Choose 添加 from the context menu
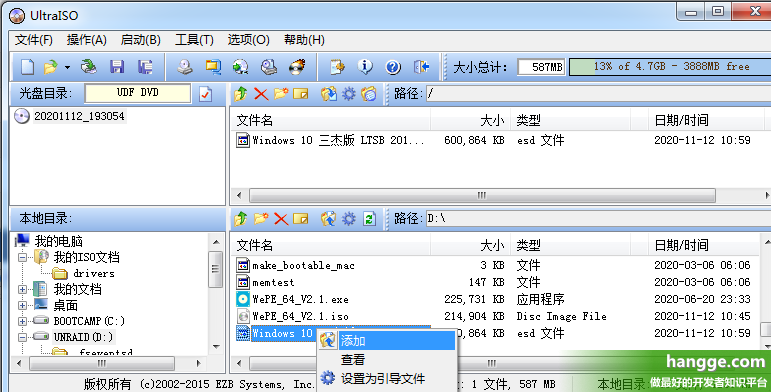 pyautogui.click(x=387, y=340)
